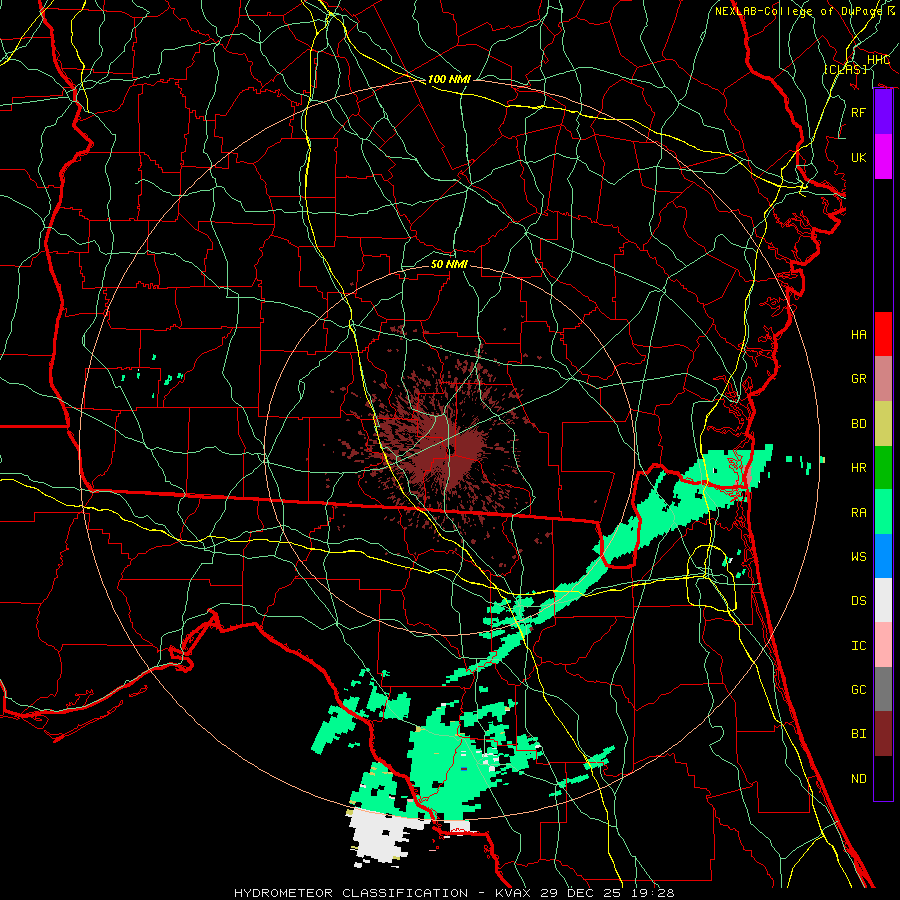Click the IC pink legend swatch
The image size is (900, 900).
(883, 645)
